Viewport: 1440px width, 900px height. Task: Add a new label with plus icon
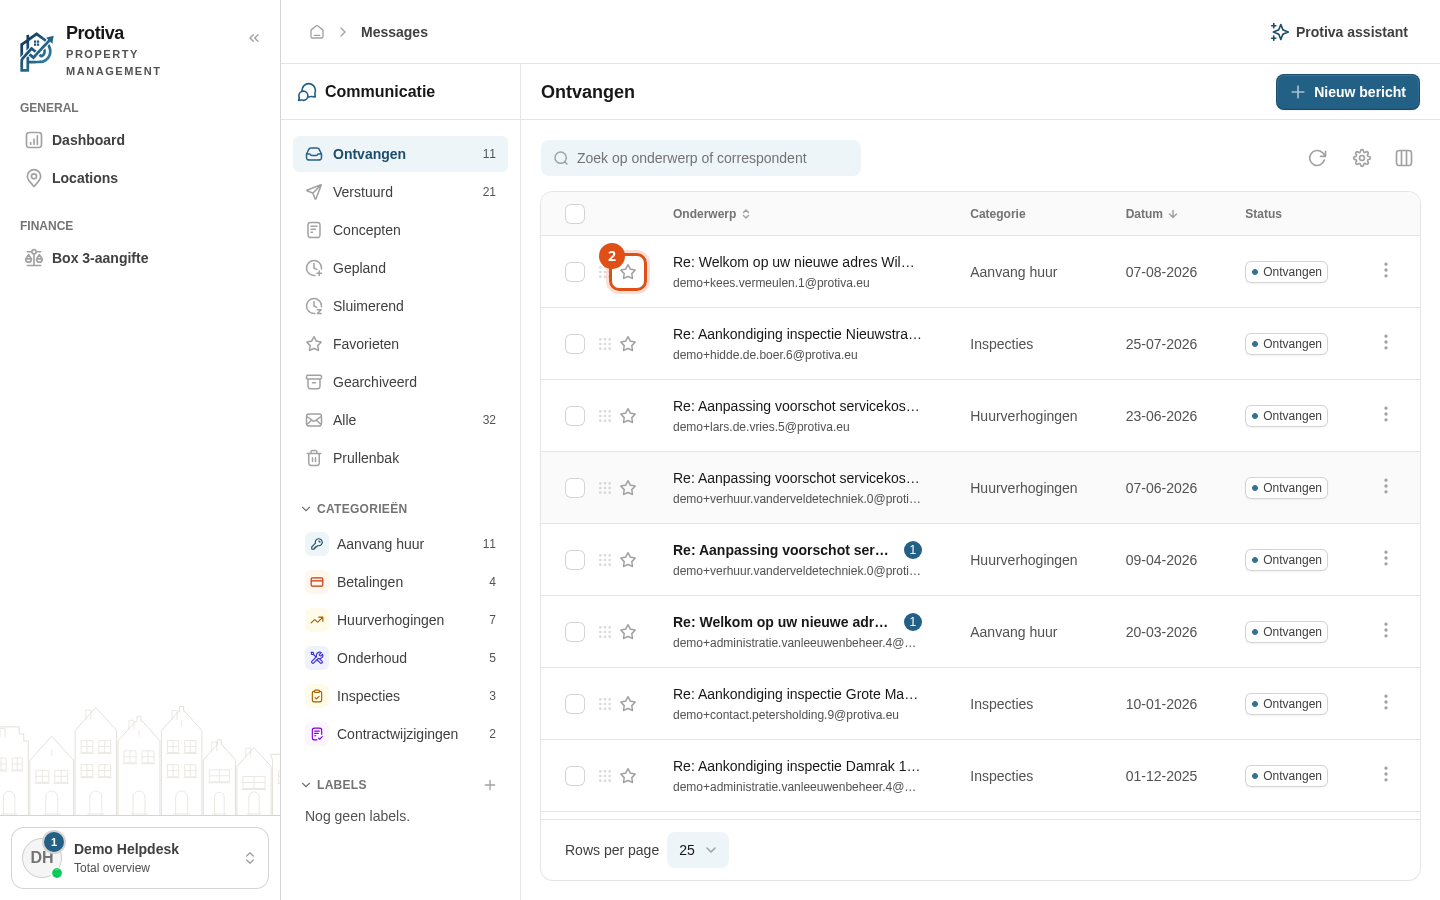(x=490, y=785)
